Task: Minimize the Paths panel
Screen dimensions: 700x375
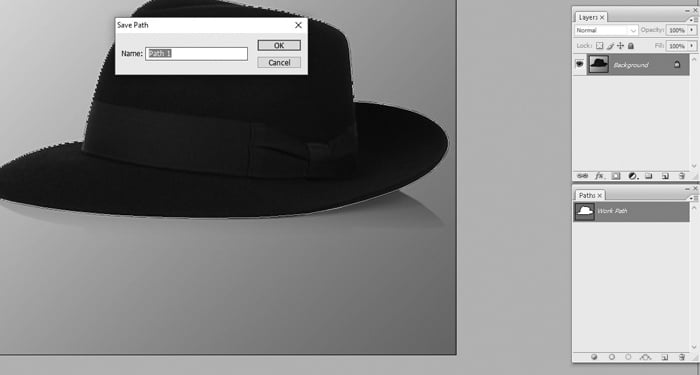Action: (x=688, y=188)
